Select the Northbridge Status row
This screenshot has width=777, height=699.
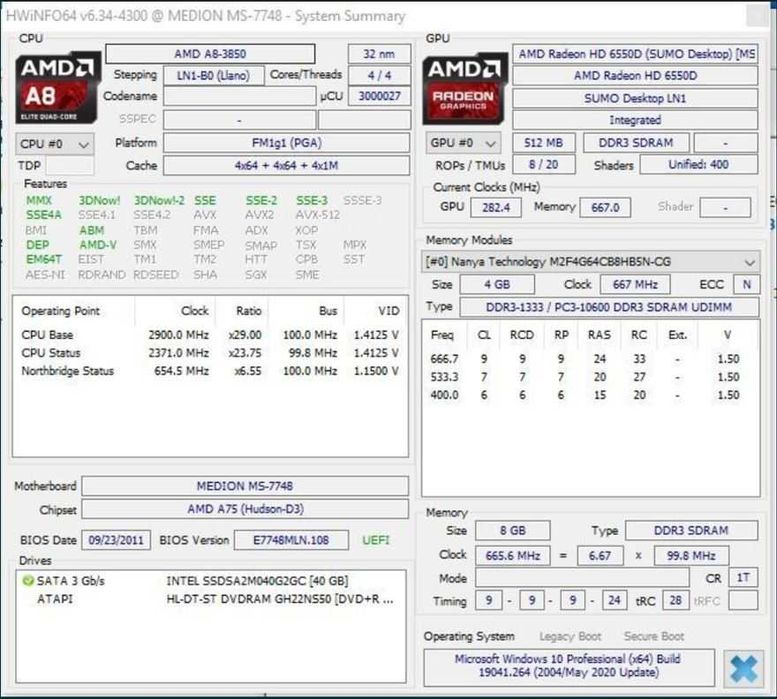[210, 371]
